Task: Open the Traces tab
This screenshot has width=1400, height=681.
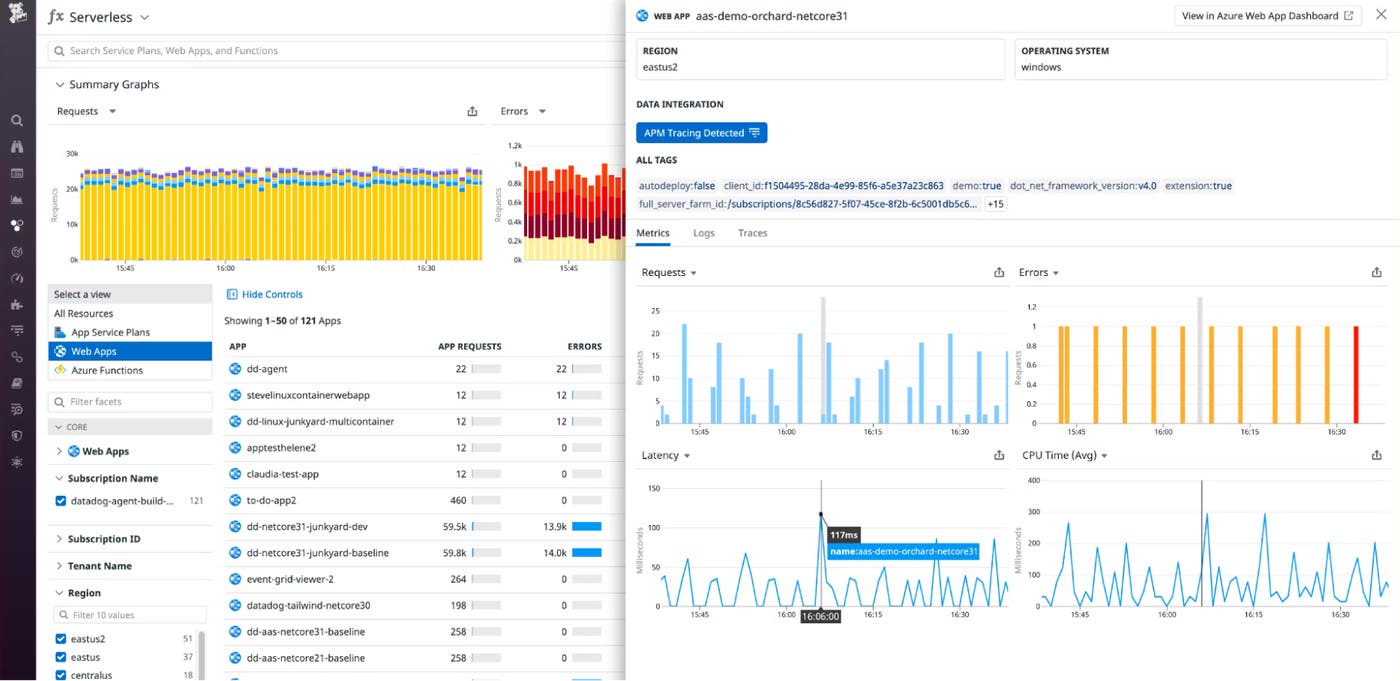Action: pos(752,232)
